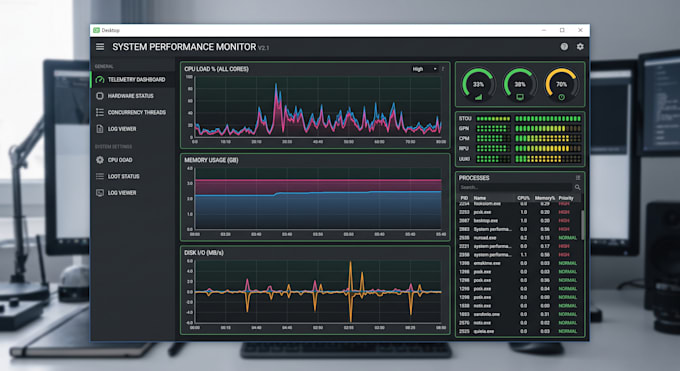Click the 38% green gauge
The height and width of the screenshot is (371, 680).
520,85
